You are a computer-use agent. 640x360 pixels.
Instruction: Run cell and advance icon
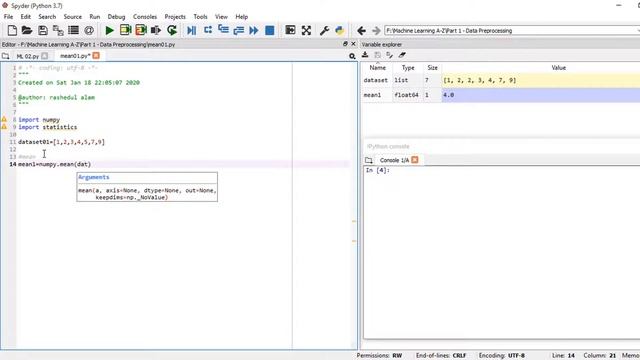(x=141, y=30)
